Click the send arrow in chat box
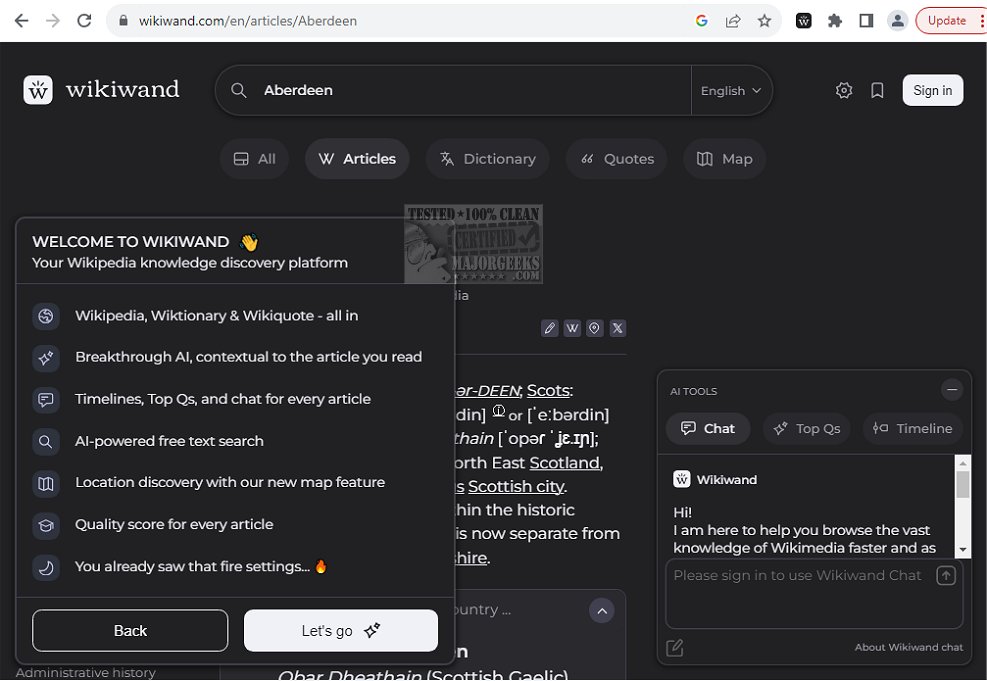The height and width of the screenshot is (681, 987). [x=946, y=575]
